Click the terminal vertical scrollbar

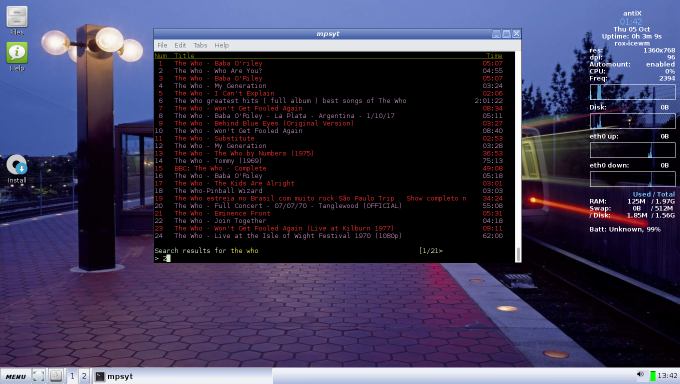tap(518, 157)
